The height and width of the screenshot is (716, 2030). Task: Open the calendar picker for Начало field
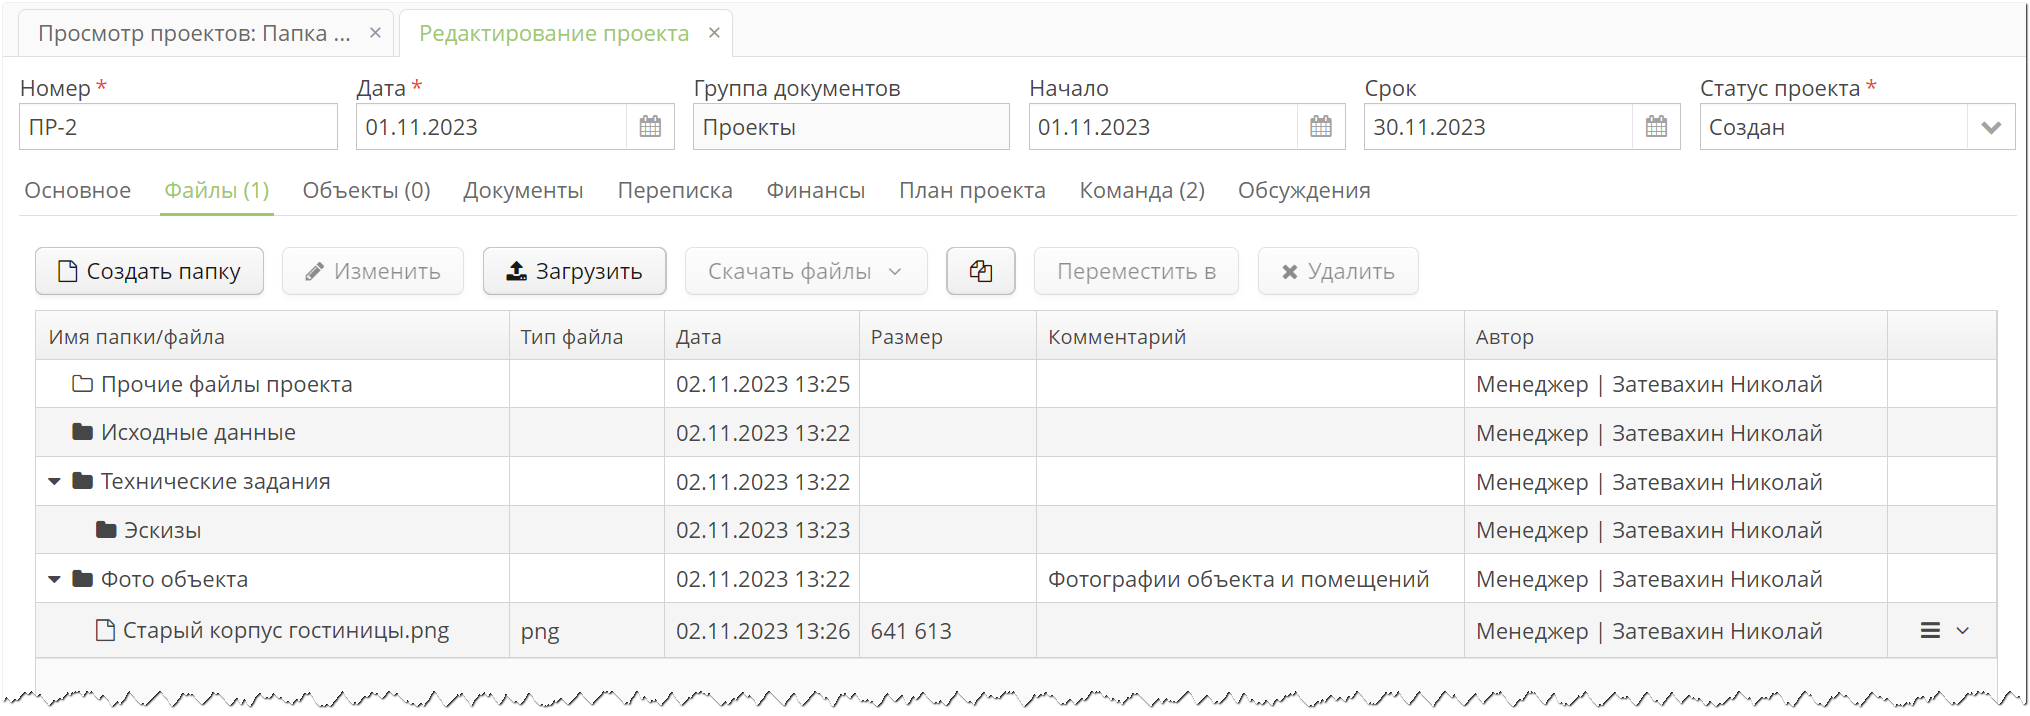coord(1321,127)
